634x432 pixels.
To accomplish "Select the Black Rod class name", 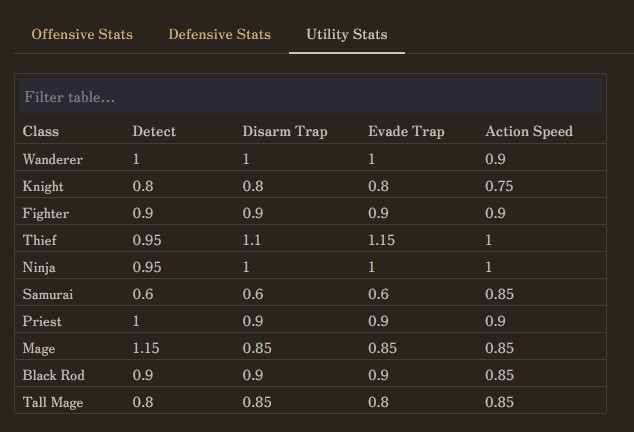I will tap(54, 375).
